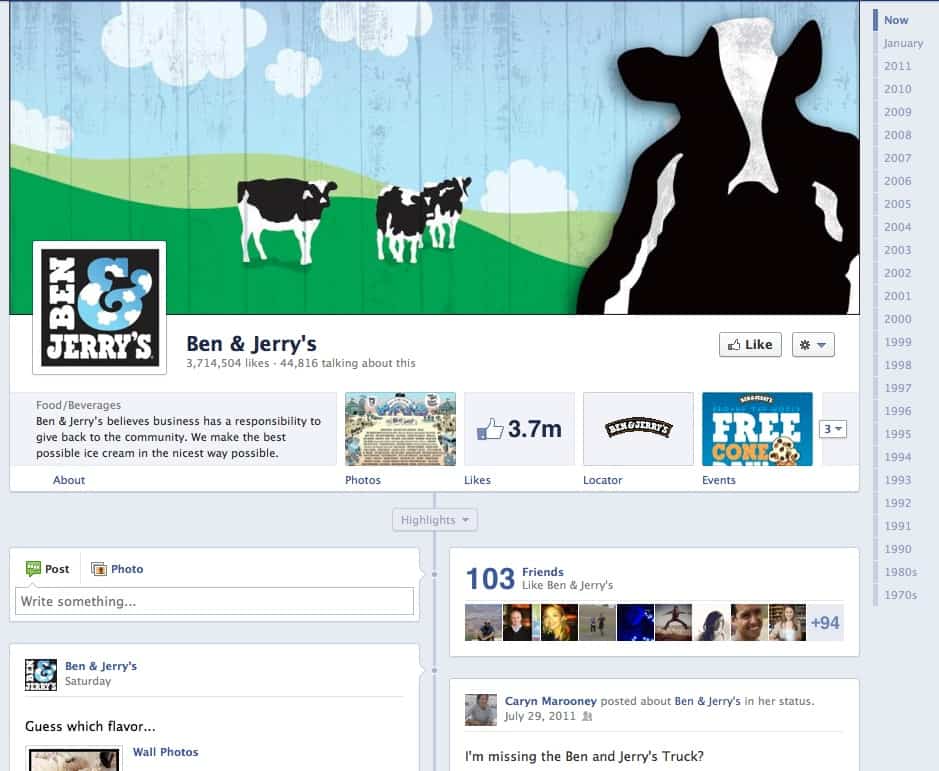
Task: Click the About link
Action: (x=69, y=480)
